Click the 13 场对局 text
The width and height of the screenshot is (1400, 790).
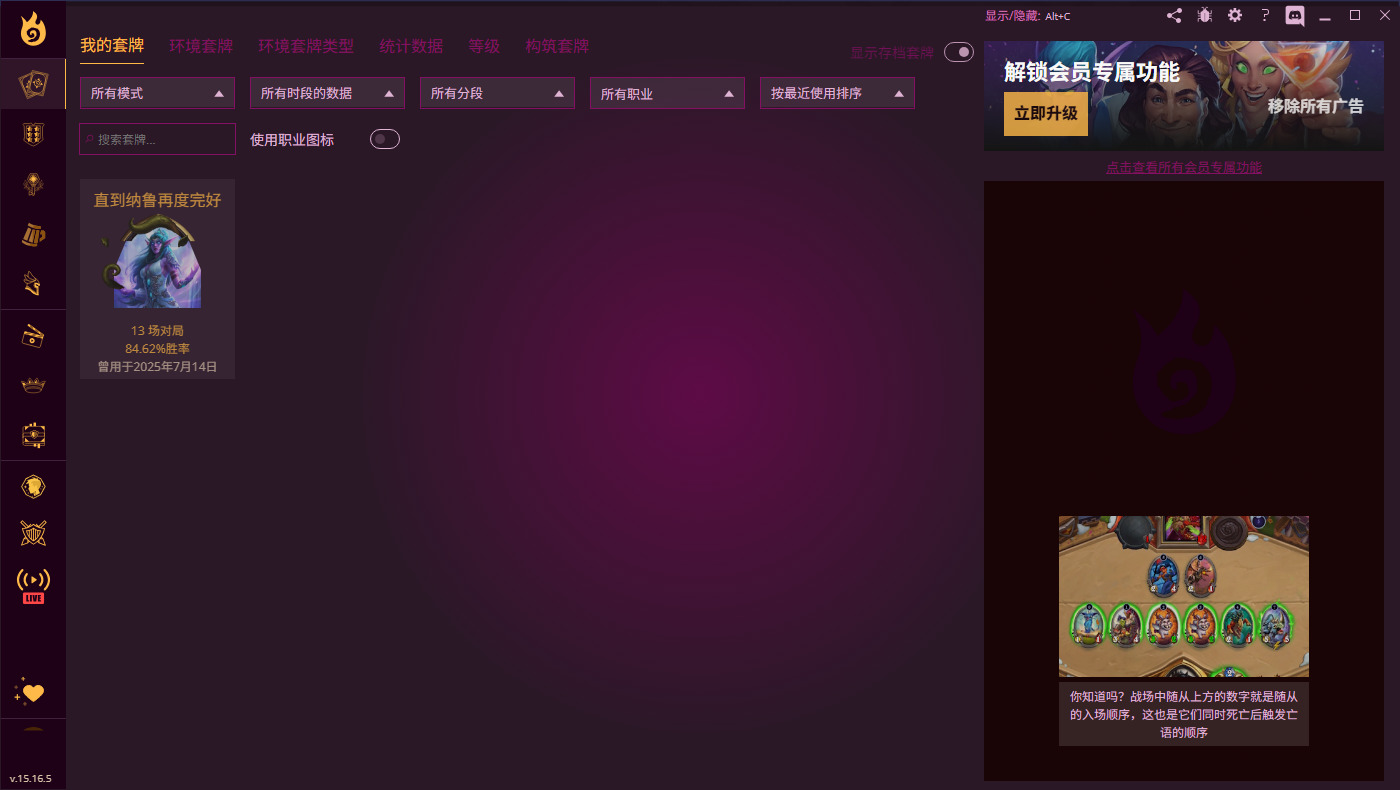click(x=157, y=330)
